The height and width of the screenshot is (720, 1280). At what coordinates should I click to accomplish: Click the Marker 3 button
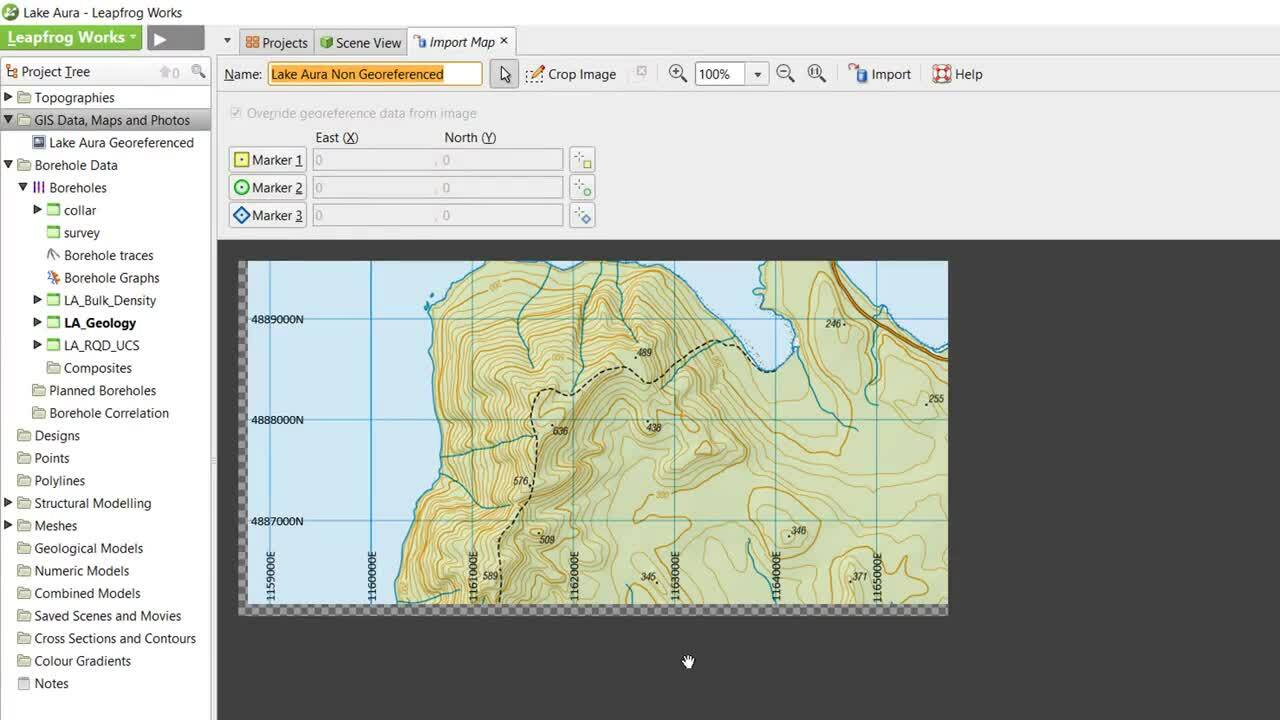click(x=268, y=215)
